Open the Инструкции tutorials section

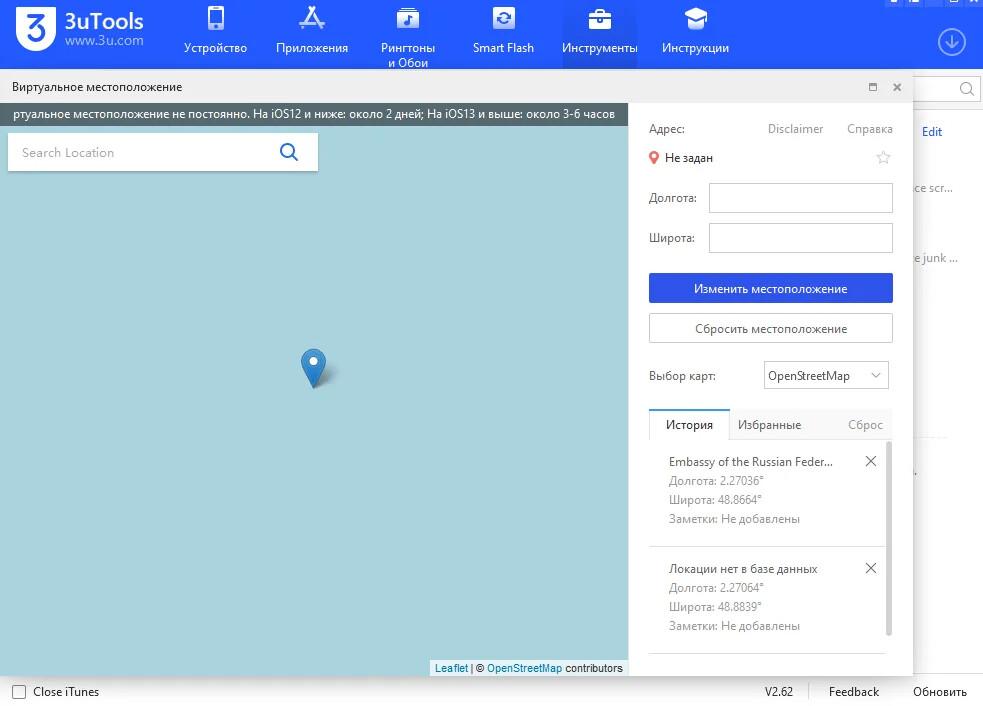pyautogui.click(x=695, y=32)
